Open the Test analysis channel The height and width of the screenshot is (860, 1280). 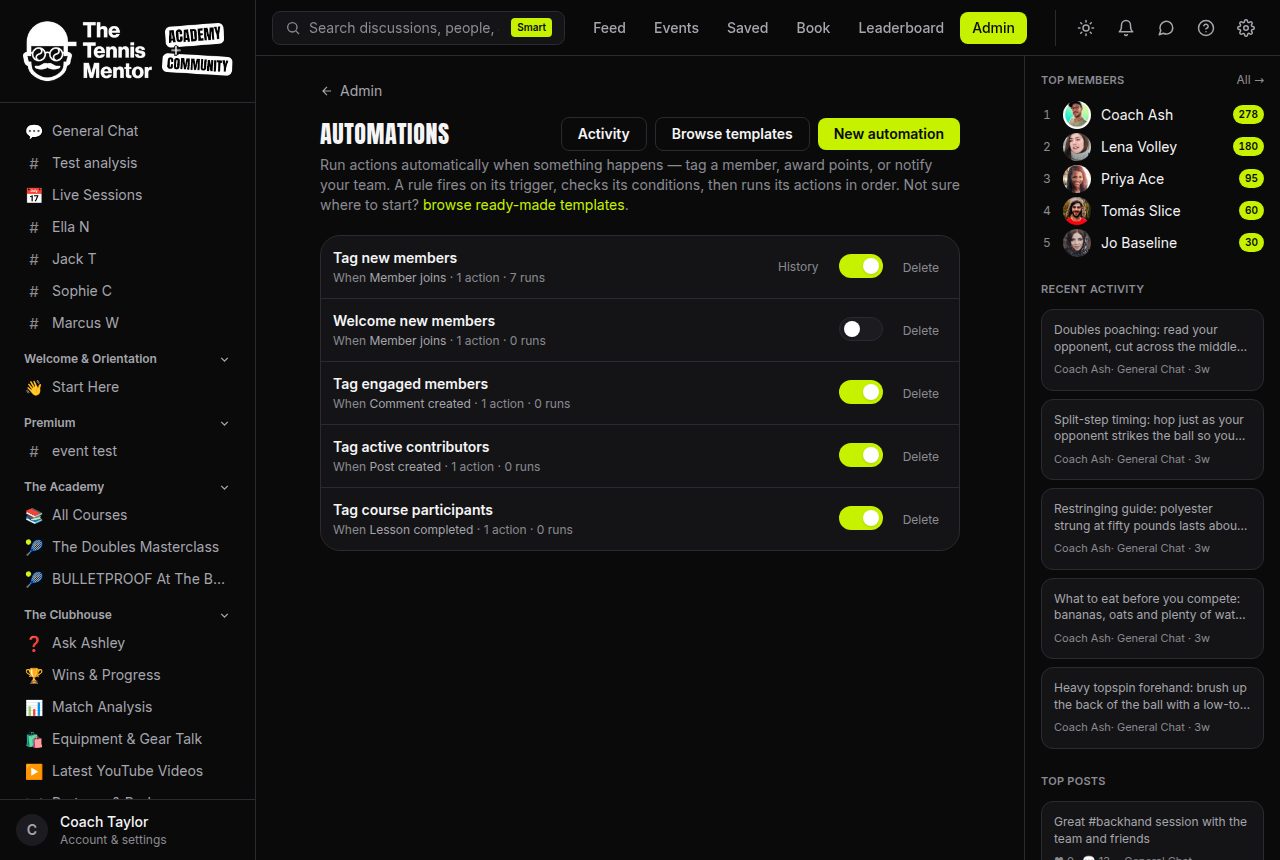coord(128,163)
